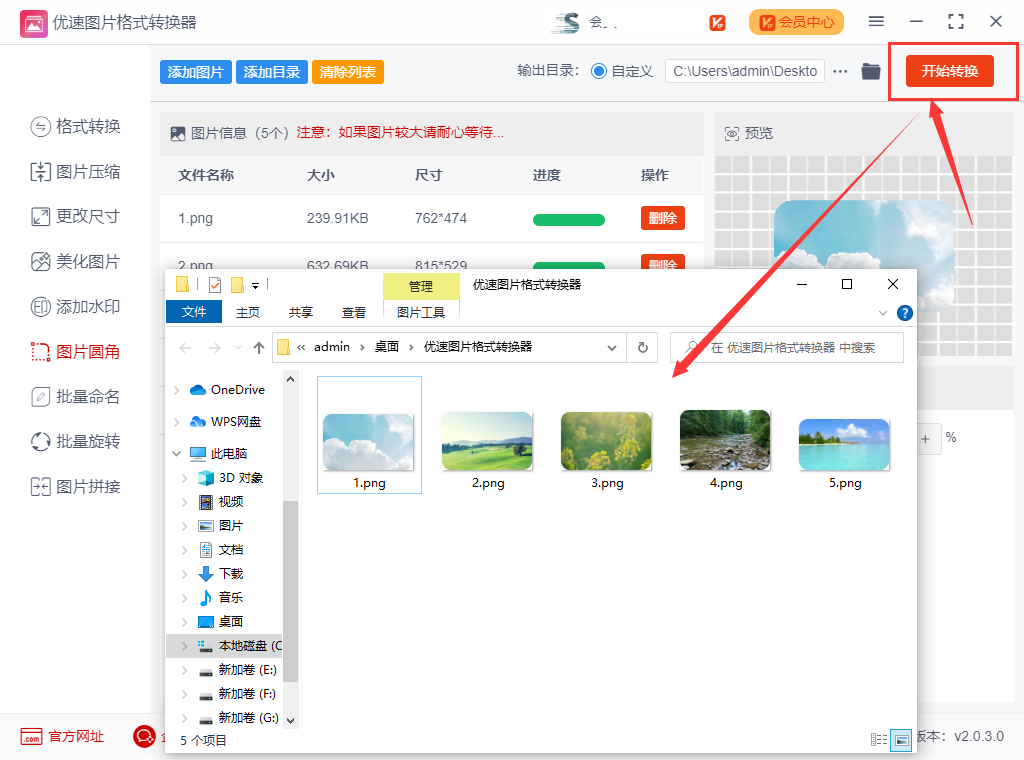
Task: Switch explorer to details view
Action: 879,740
